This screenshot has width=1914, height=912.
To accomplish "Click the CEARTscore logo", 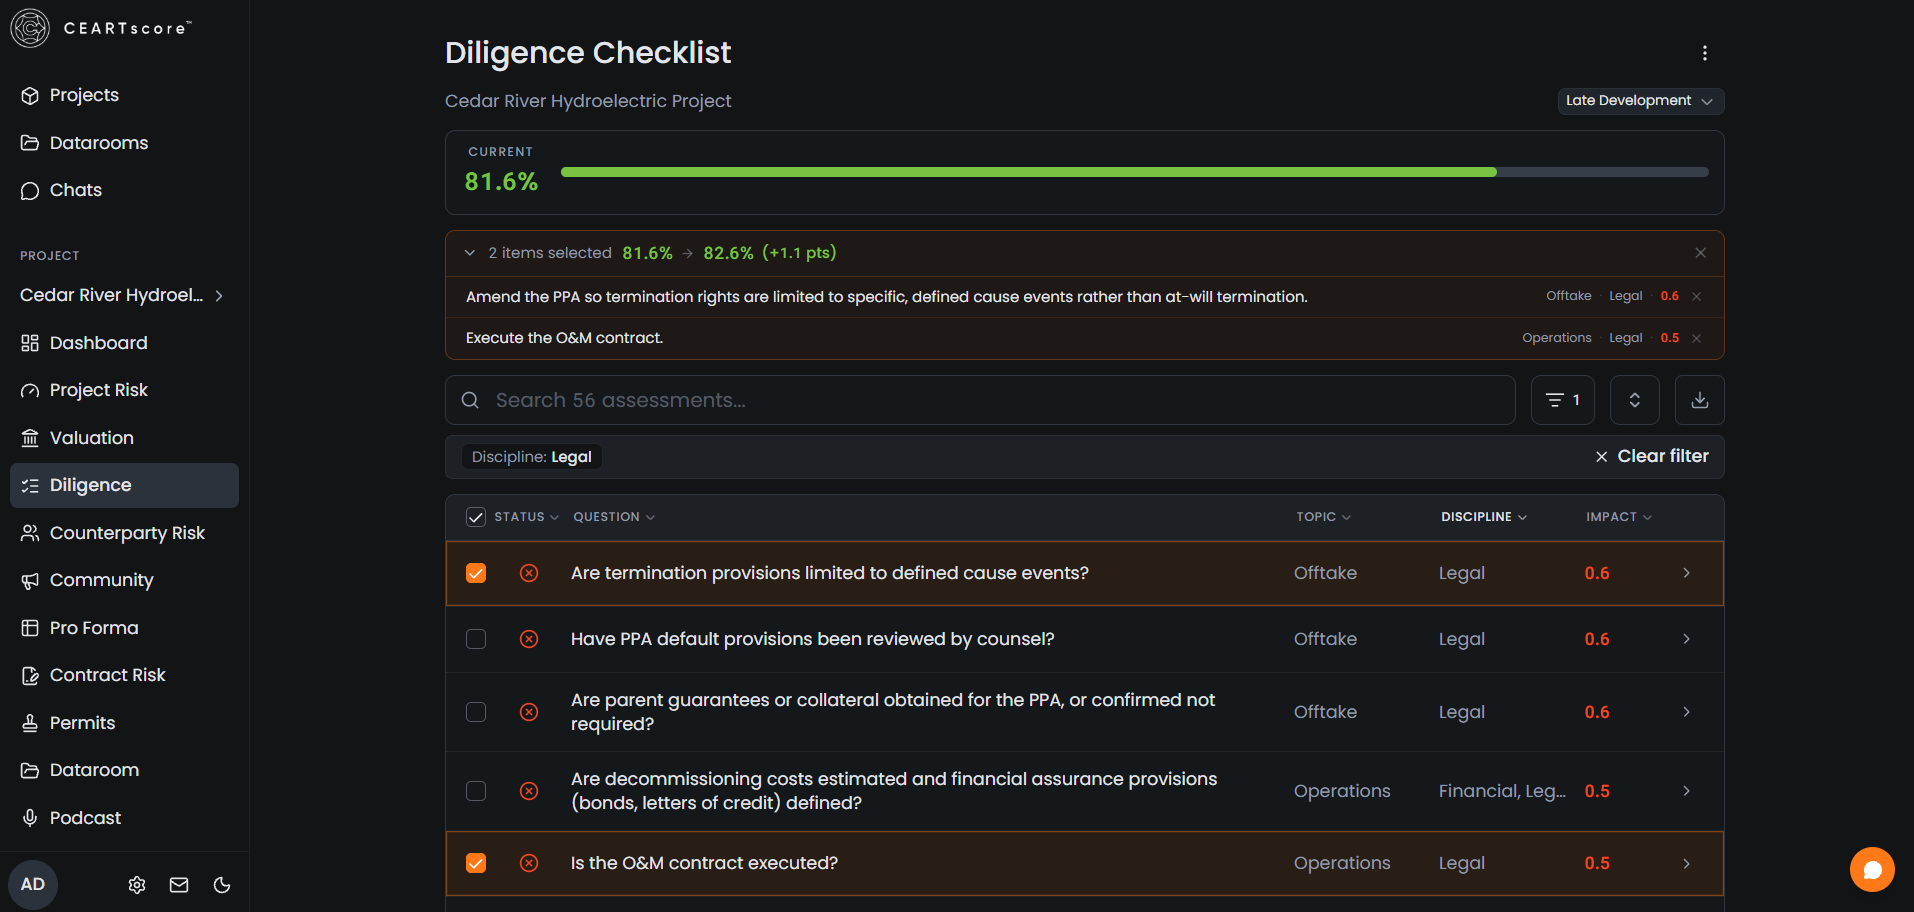I will click(x=100, y=28).
